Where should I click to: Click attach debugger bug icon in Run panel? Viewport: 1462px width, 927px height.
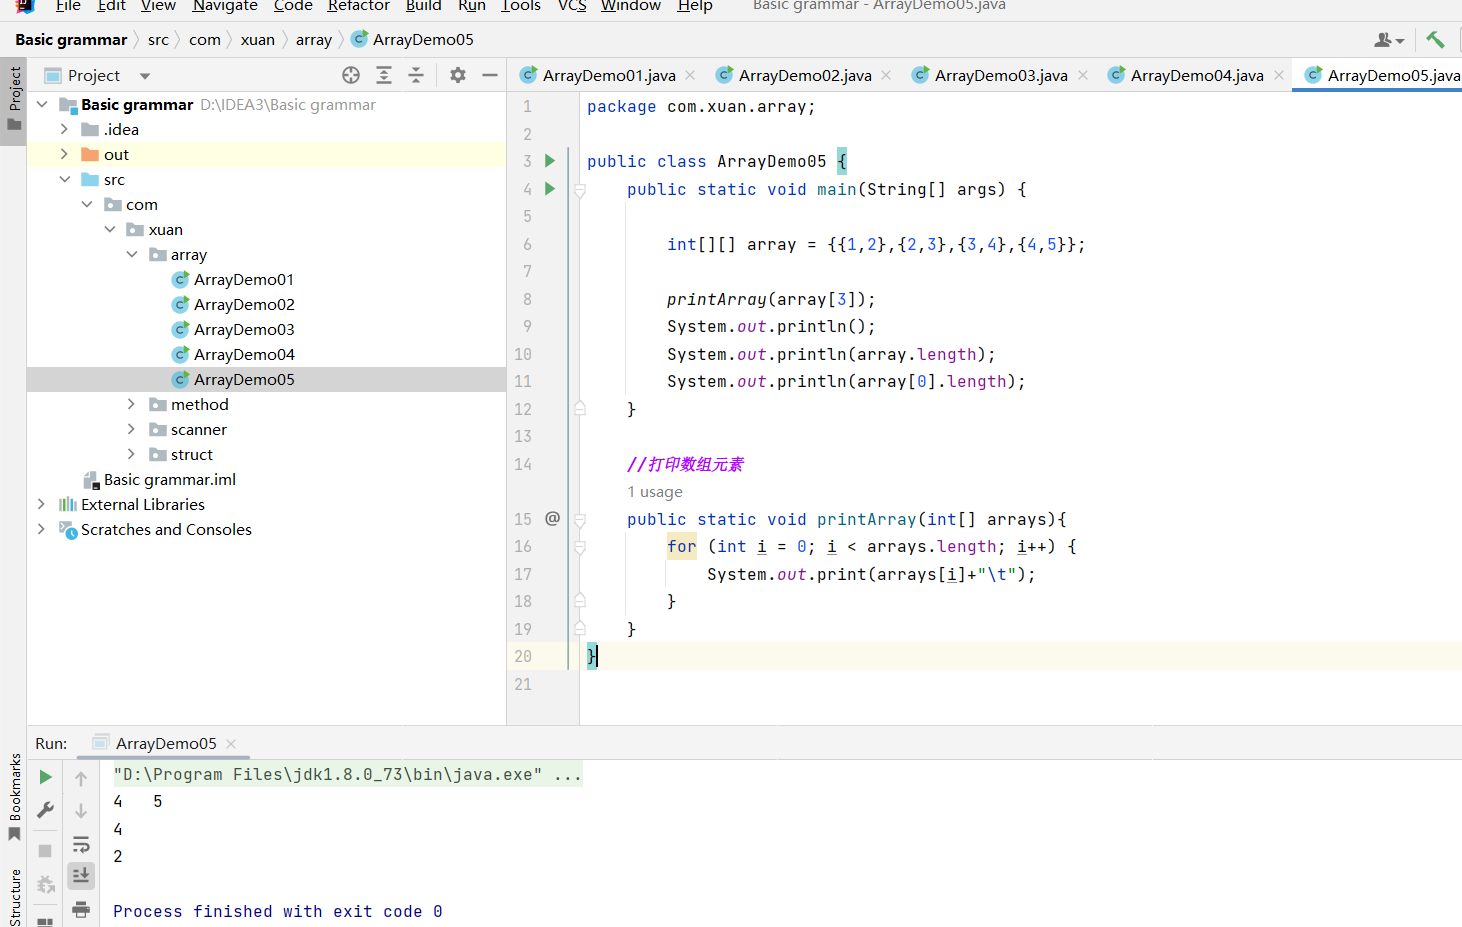tap(45, 884)
